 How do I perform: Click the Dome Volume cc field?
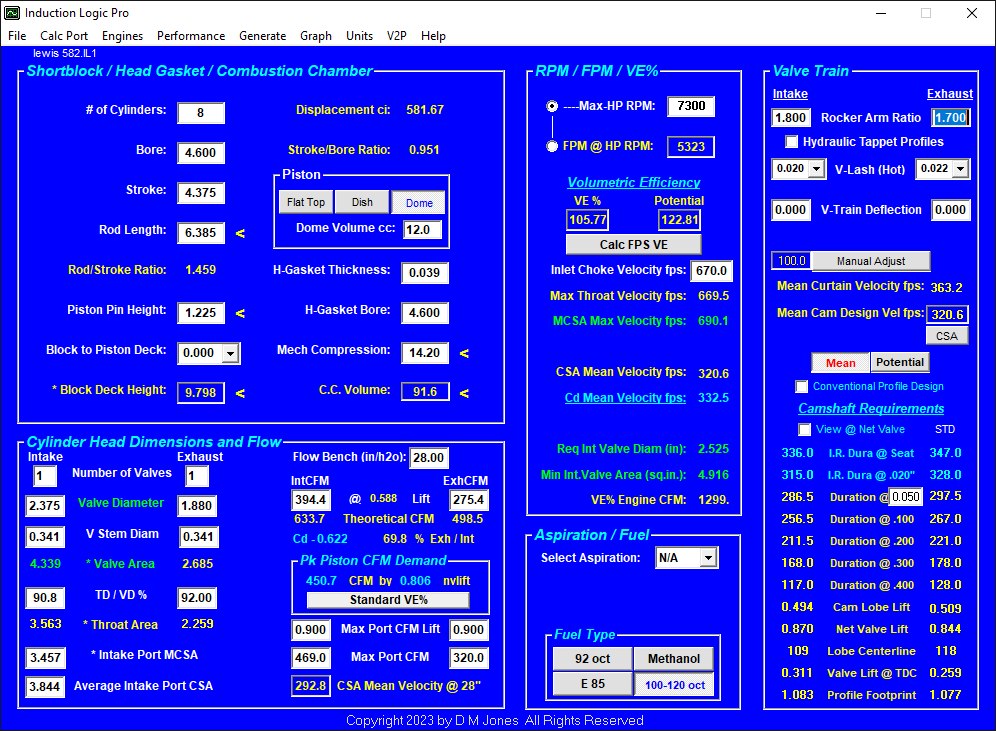[422, 229]
